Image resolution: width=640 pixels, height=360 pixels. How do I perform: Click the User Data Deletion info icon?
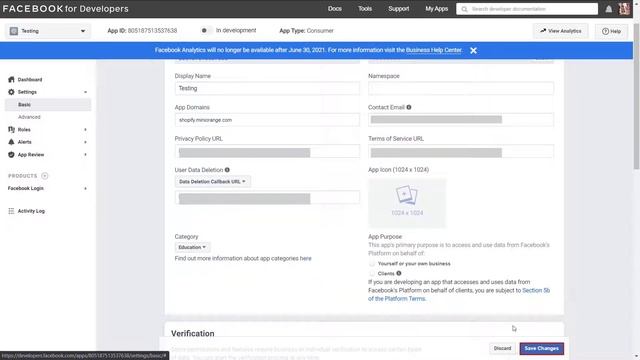227,170
